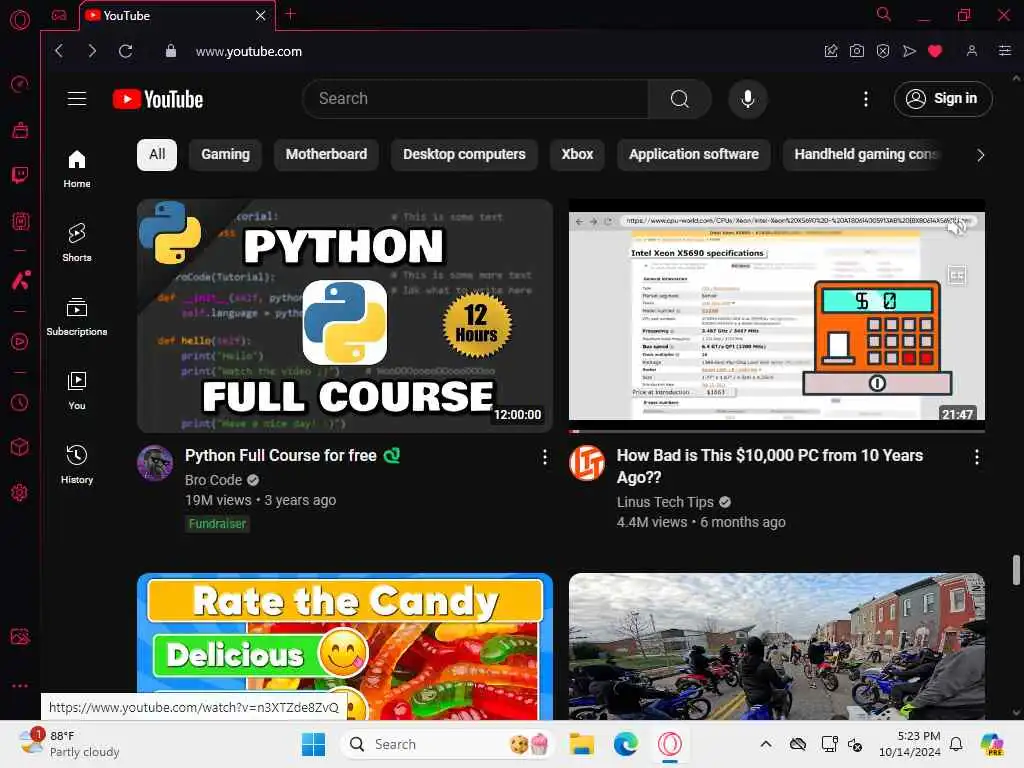Toggle captions on the $10,000 PC preview
Screen dimensions: 1024x768
tap(957, 275)
